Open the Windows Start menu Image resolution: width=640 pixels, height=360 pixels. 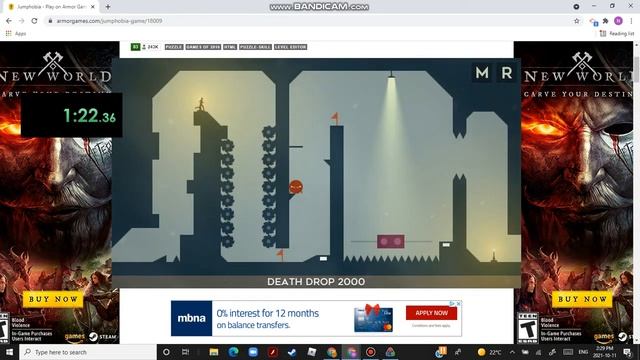(x=9, y=352)
